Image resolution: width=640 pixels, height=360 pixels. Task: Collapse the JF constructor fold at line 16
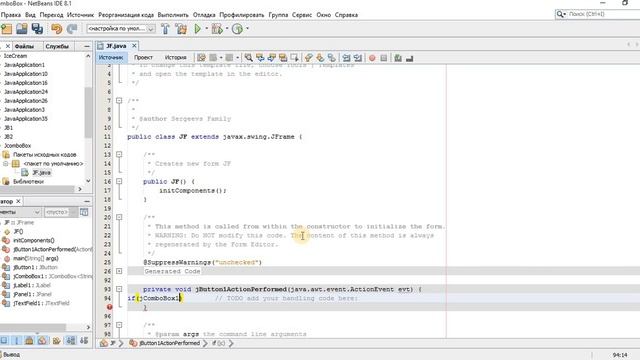(x=119, y=181)
